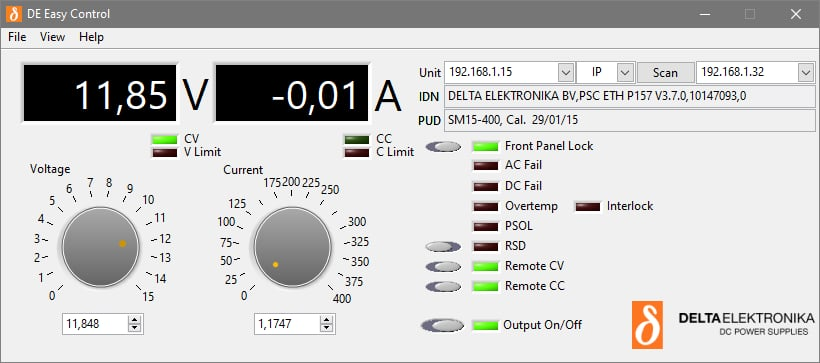Click the DC Fail indicator LED

[x=485, y=186]
